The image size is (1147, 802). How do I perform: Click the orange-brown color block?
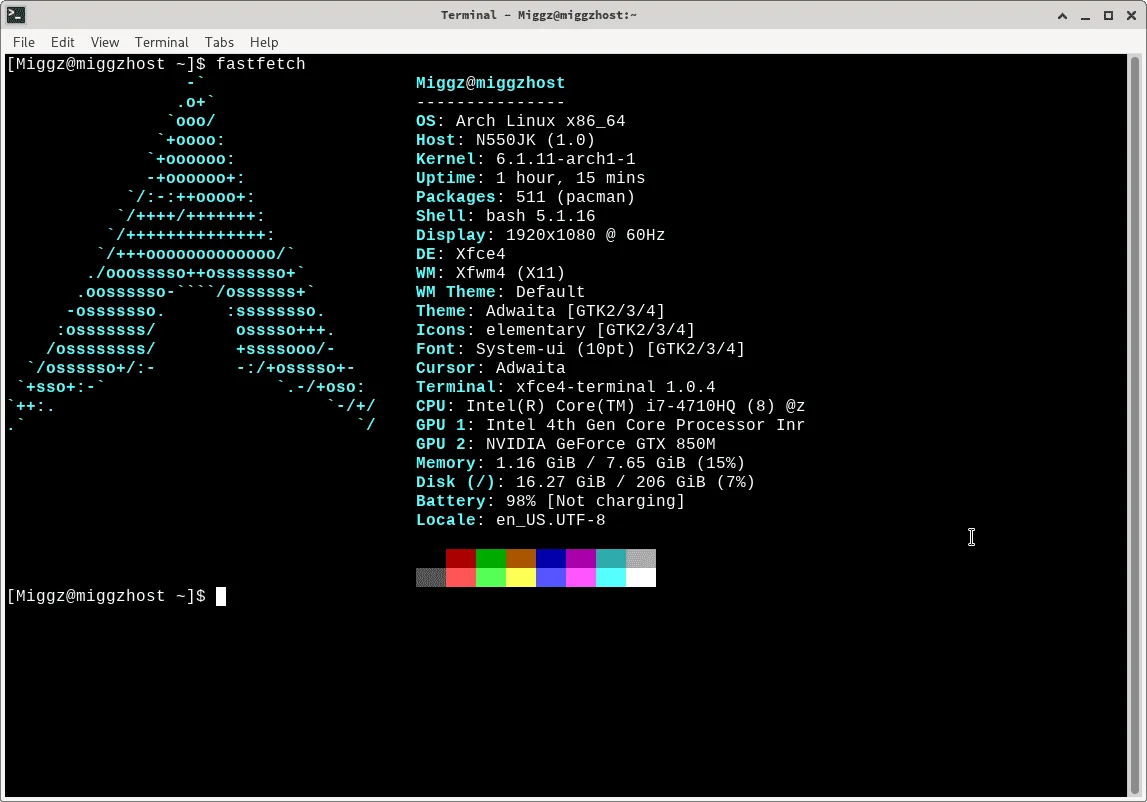click(x=521, y=558)
